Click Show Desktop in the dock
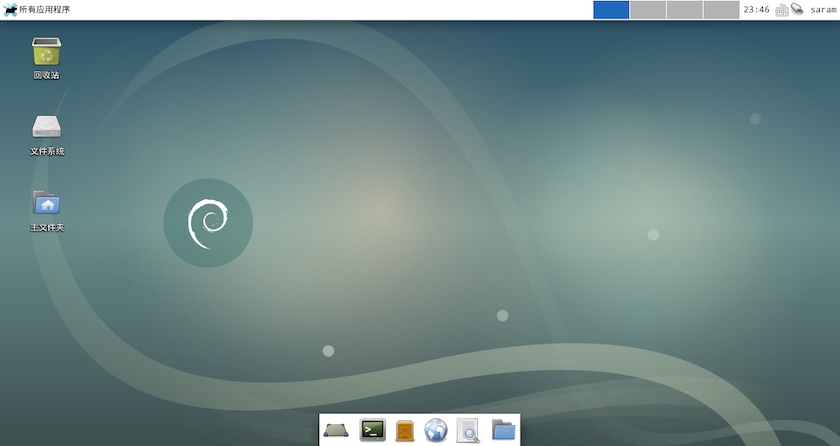The width and height of the screenshot is (840, 446). [x=336, y=430]
